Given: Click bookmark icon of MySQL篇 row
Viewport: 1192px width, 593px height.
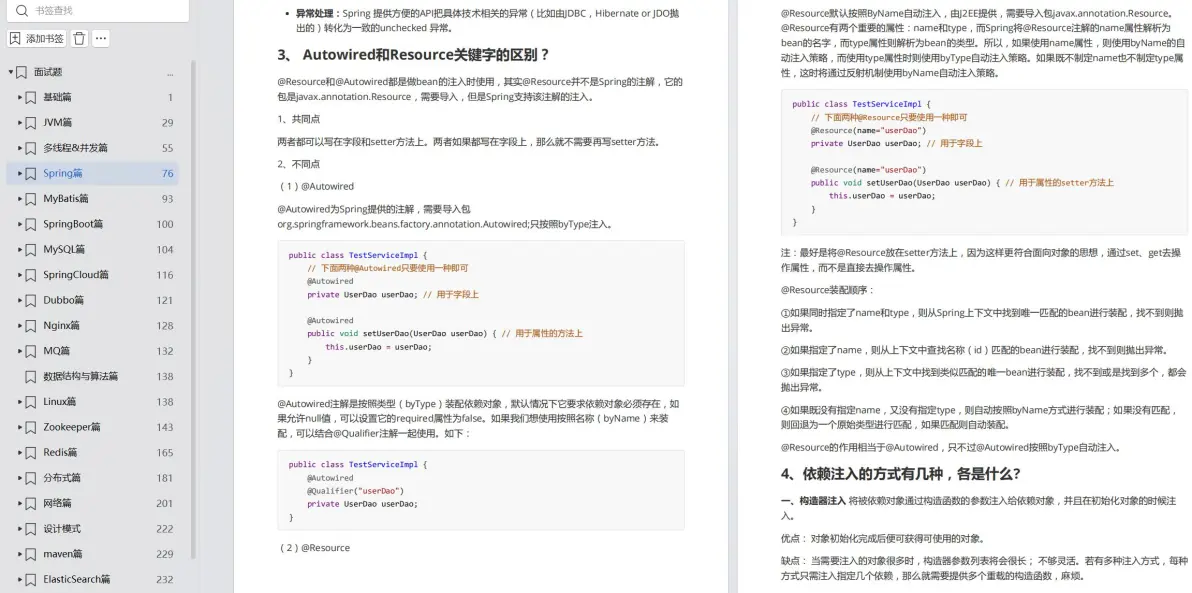Looking at the screenshot, I should (30, 249).
